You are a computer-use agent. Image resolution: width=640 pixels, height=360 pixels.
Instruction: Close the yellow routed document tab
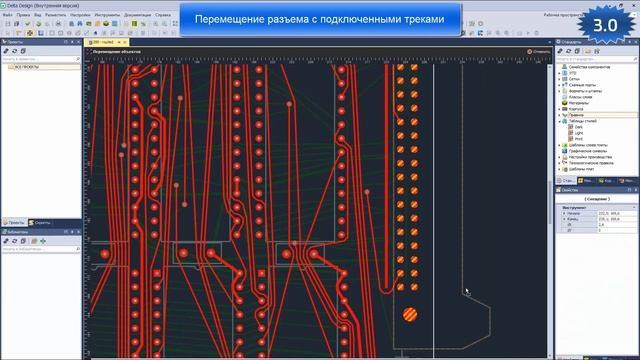point(125,42)
